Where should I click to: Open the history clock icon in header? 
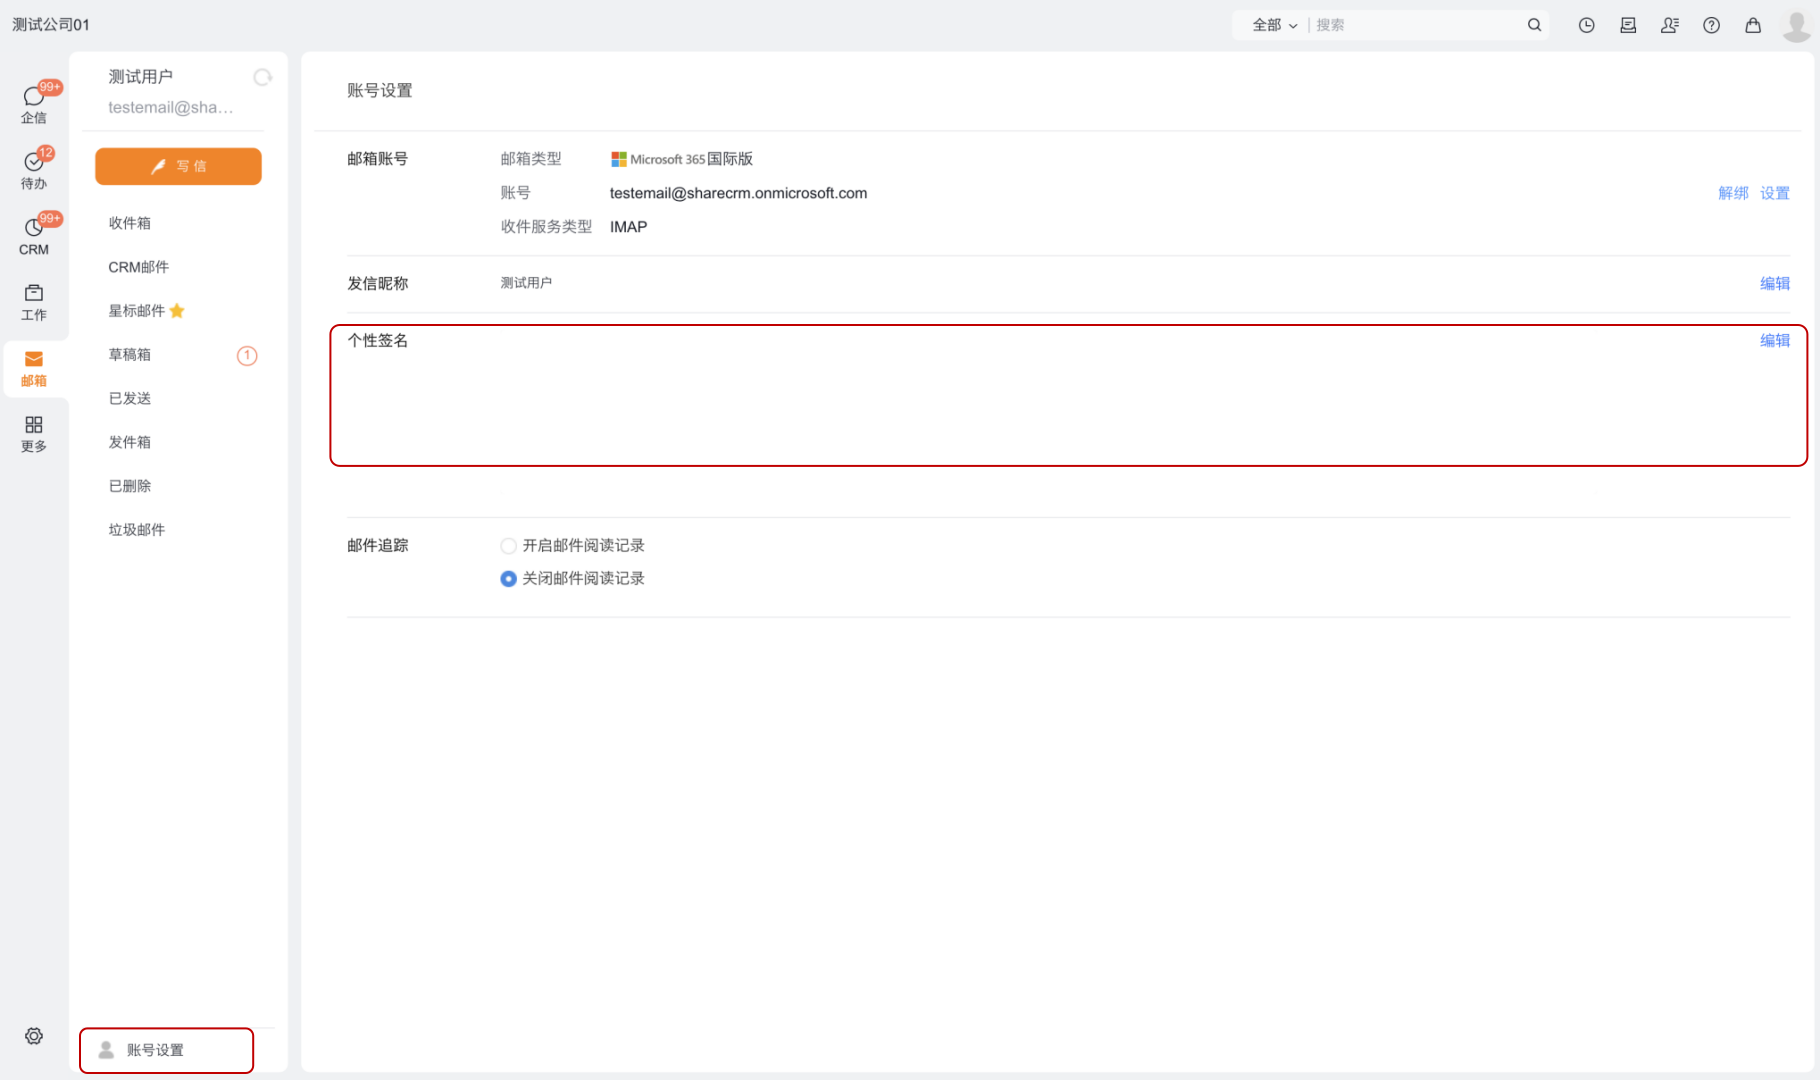click(x=1586, y=25)
